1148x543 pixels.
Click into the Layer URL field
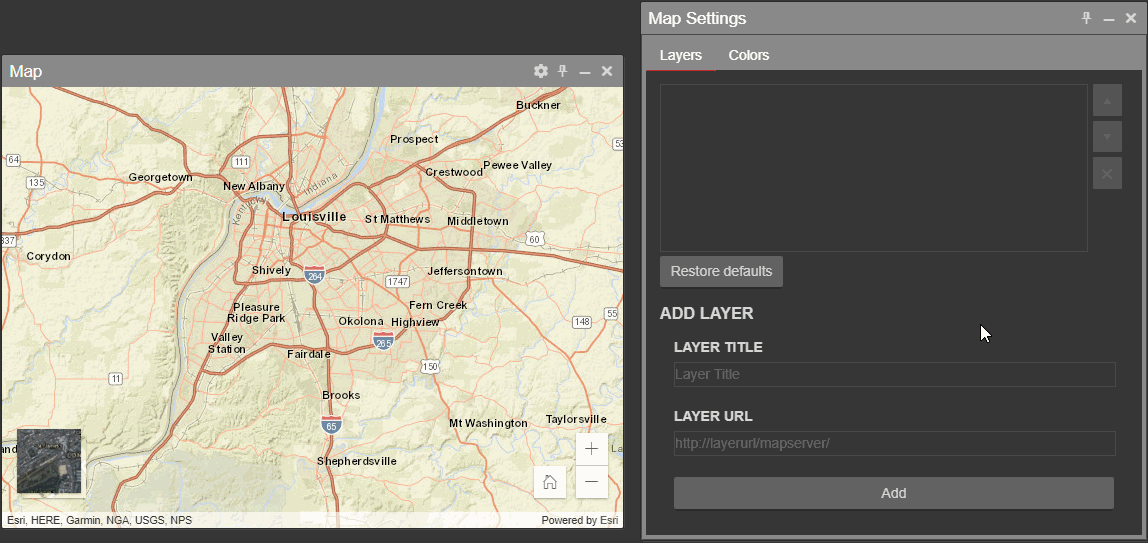point(894,443)
